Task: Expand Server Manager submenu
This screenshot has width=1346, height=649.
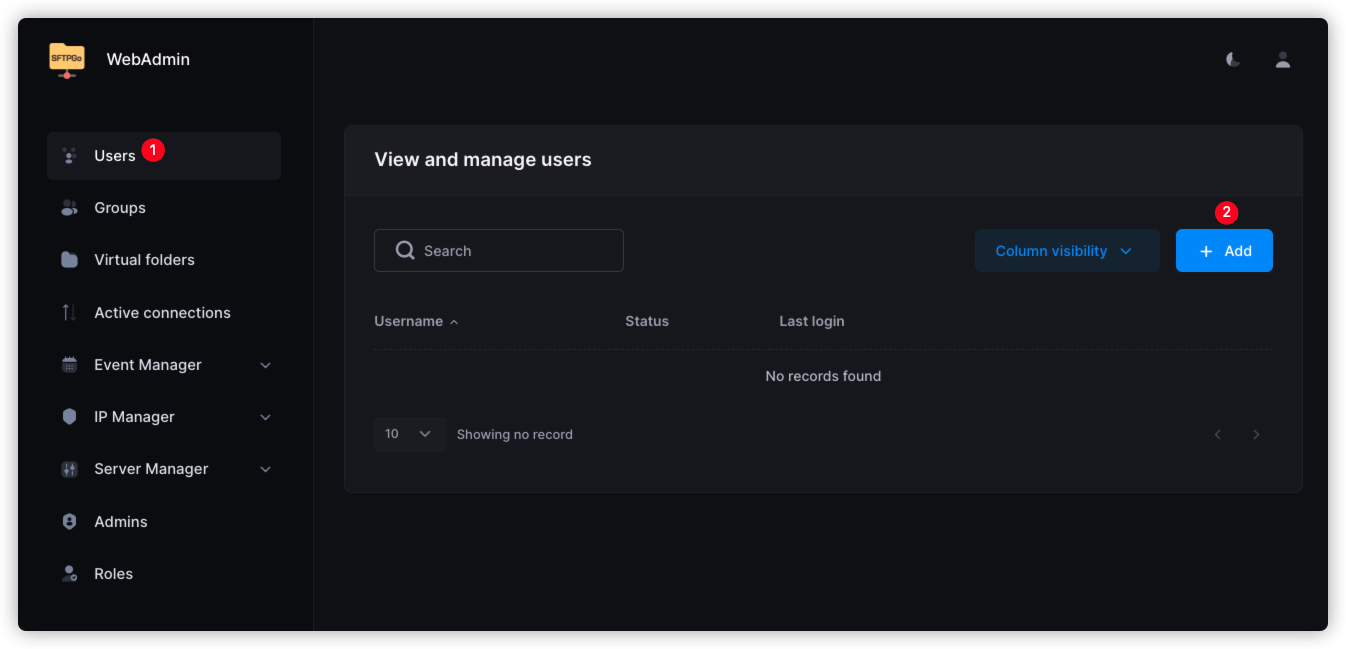Action: coord(265,469)
